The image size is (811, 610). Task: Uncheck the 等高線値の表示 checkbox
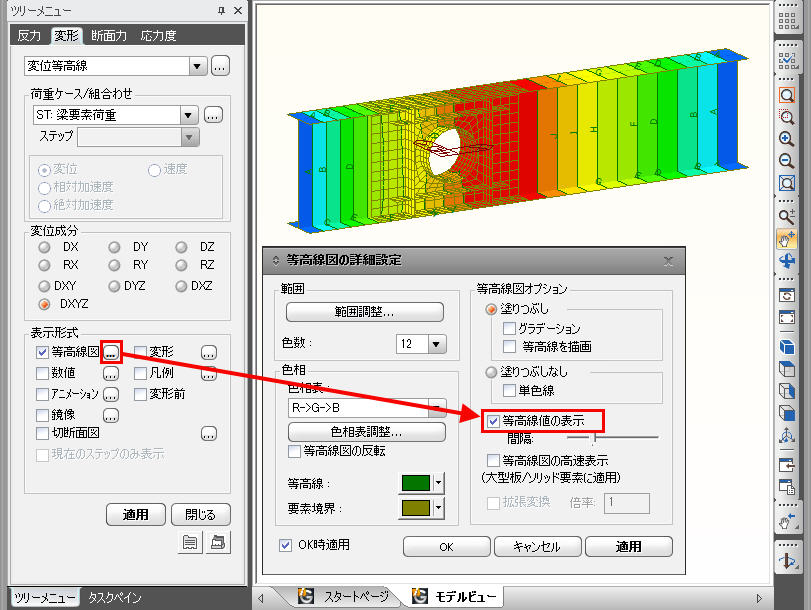pyautogui.click(x=492, y=421)
